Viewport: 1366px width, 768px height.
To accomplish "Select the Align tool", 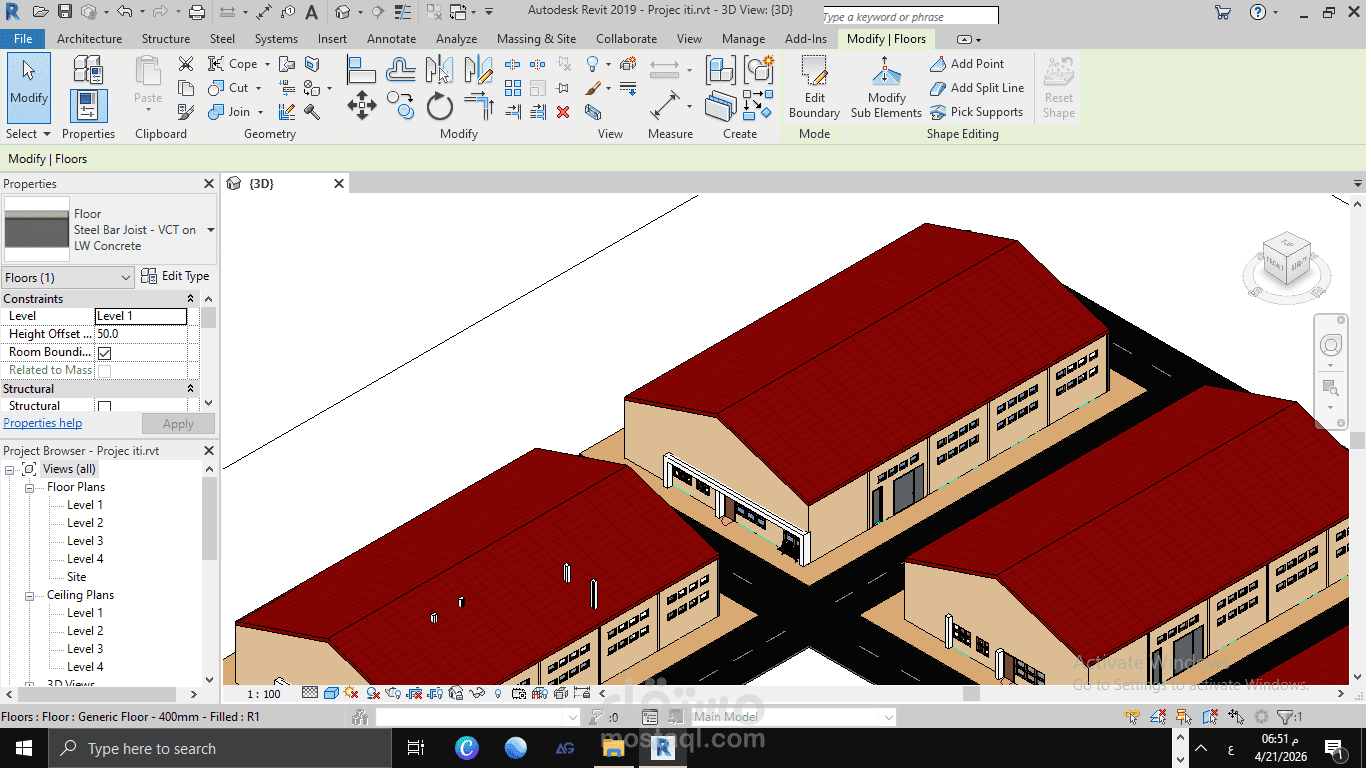I will point(361,70).
